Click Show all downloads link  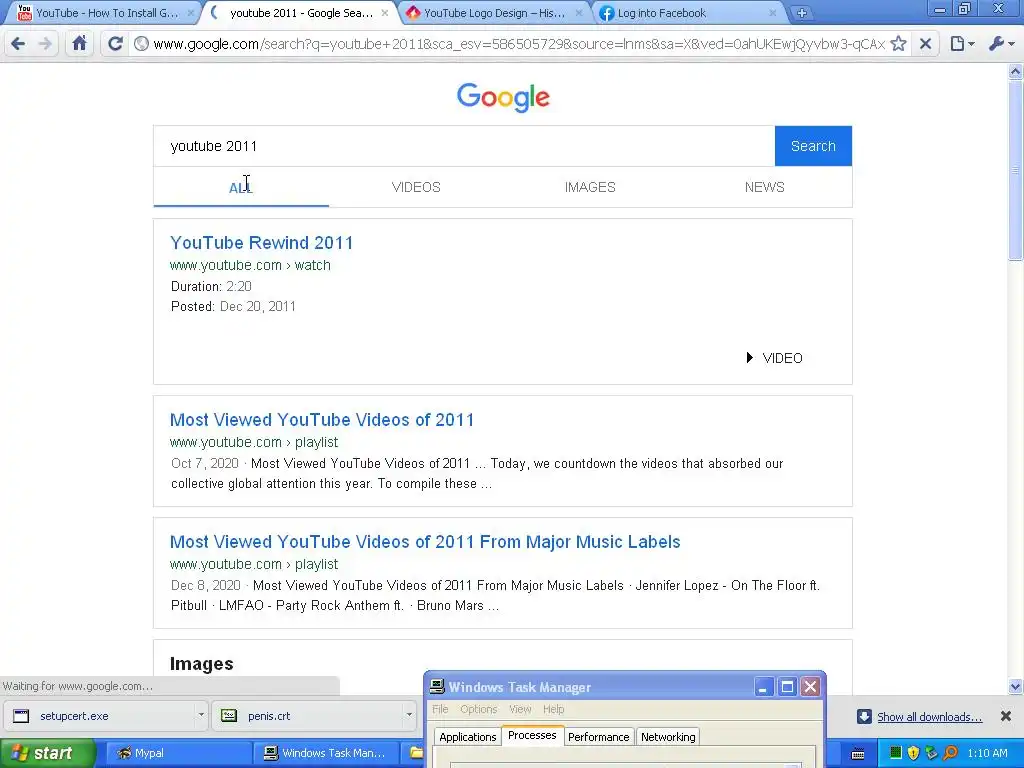coord(929,717)
